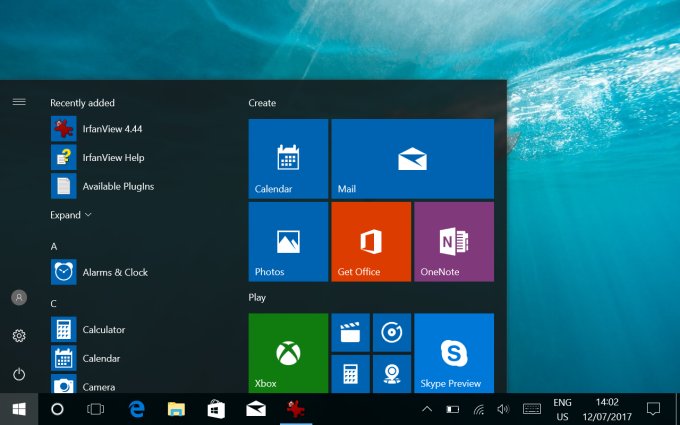Select Calculator in the app list
The height and width of the screenshot is (425, 680).
click(103, 329)
